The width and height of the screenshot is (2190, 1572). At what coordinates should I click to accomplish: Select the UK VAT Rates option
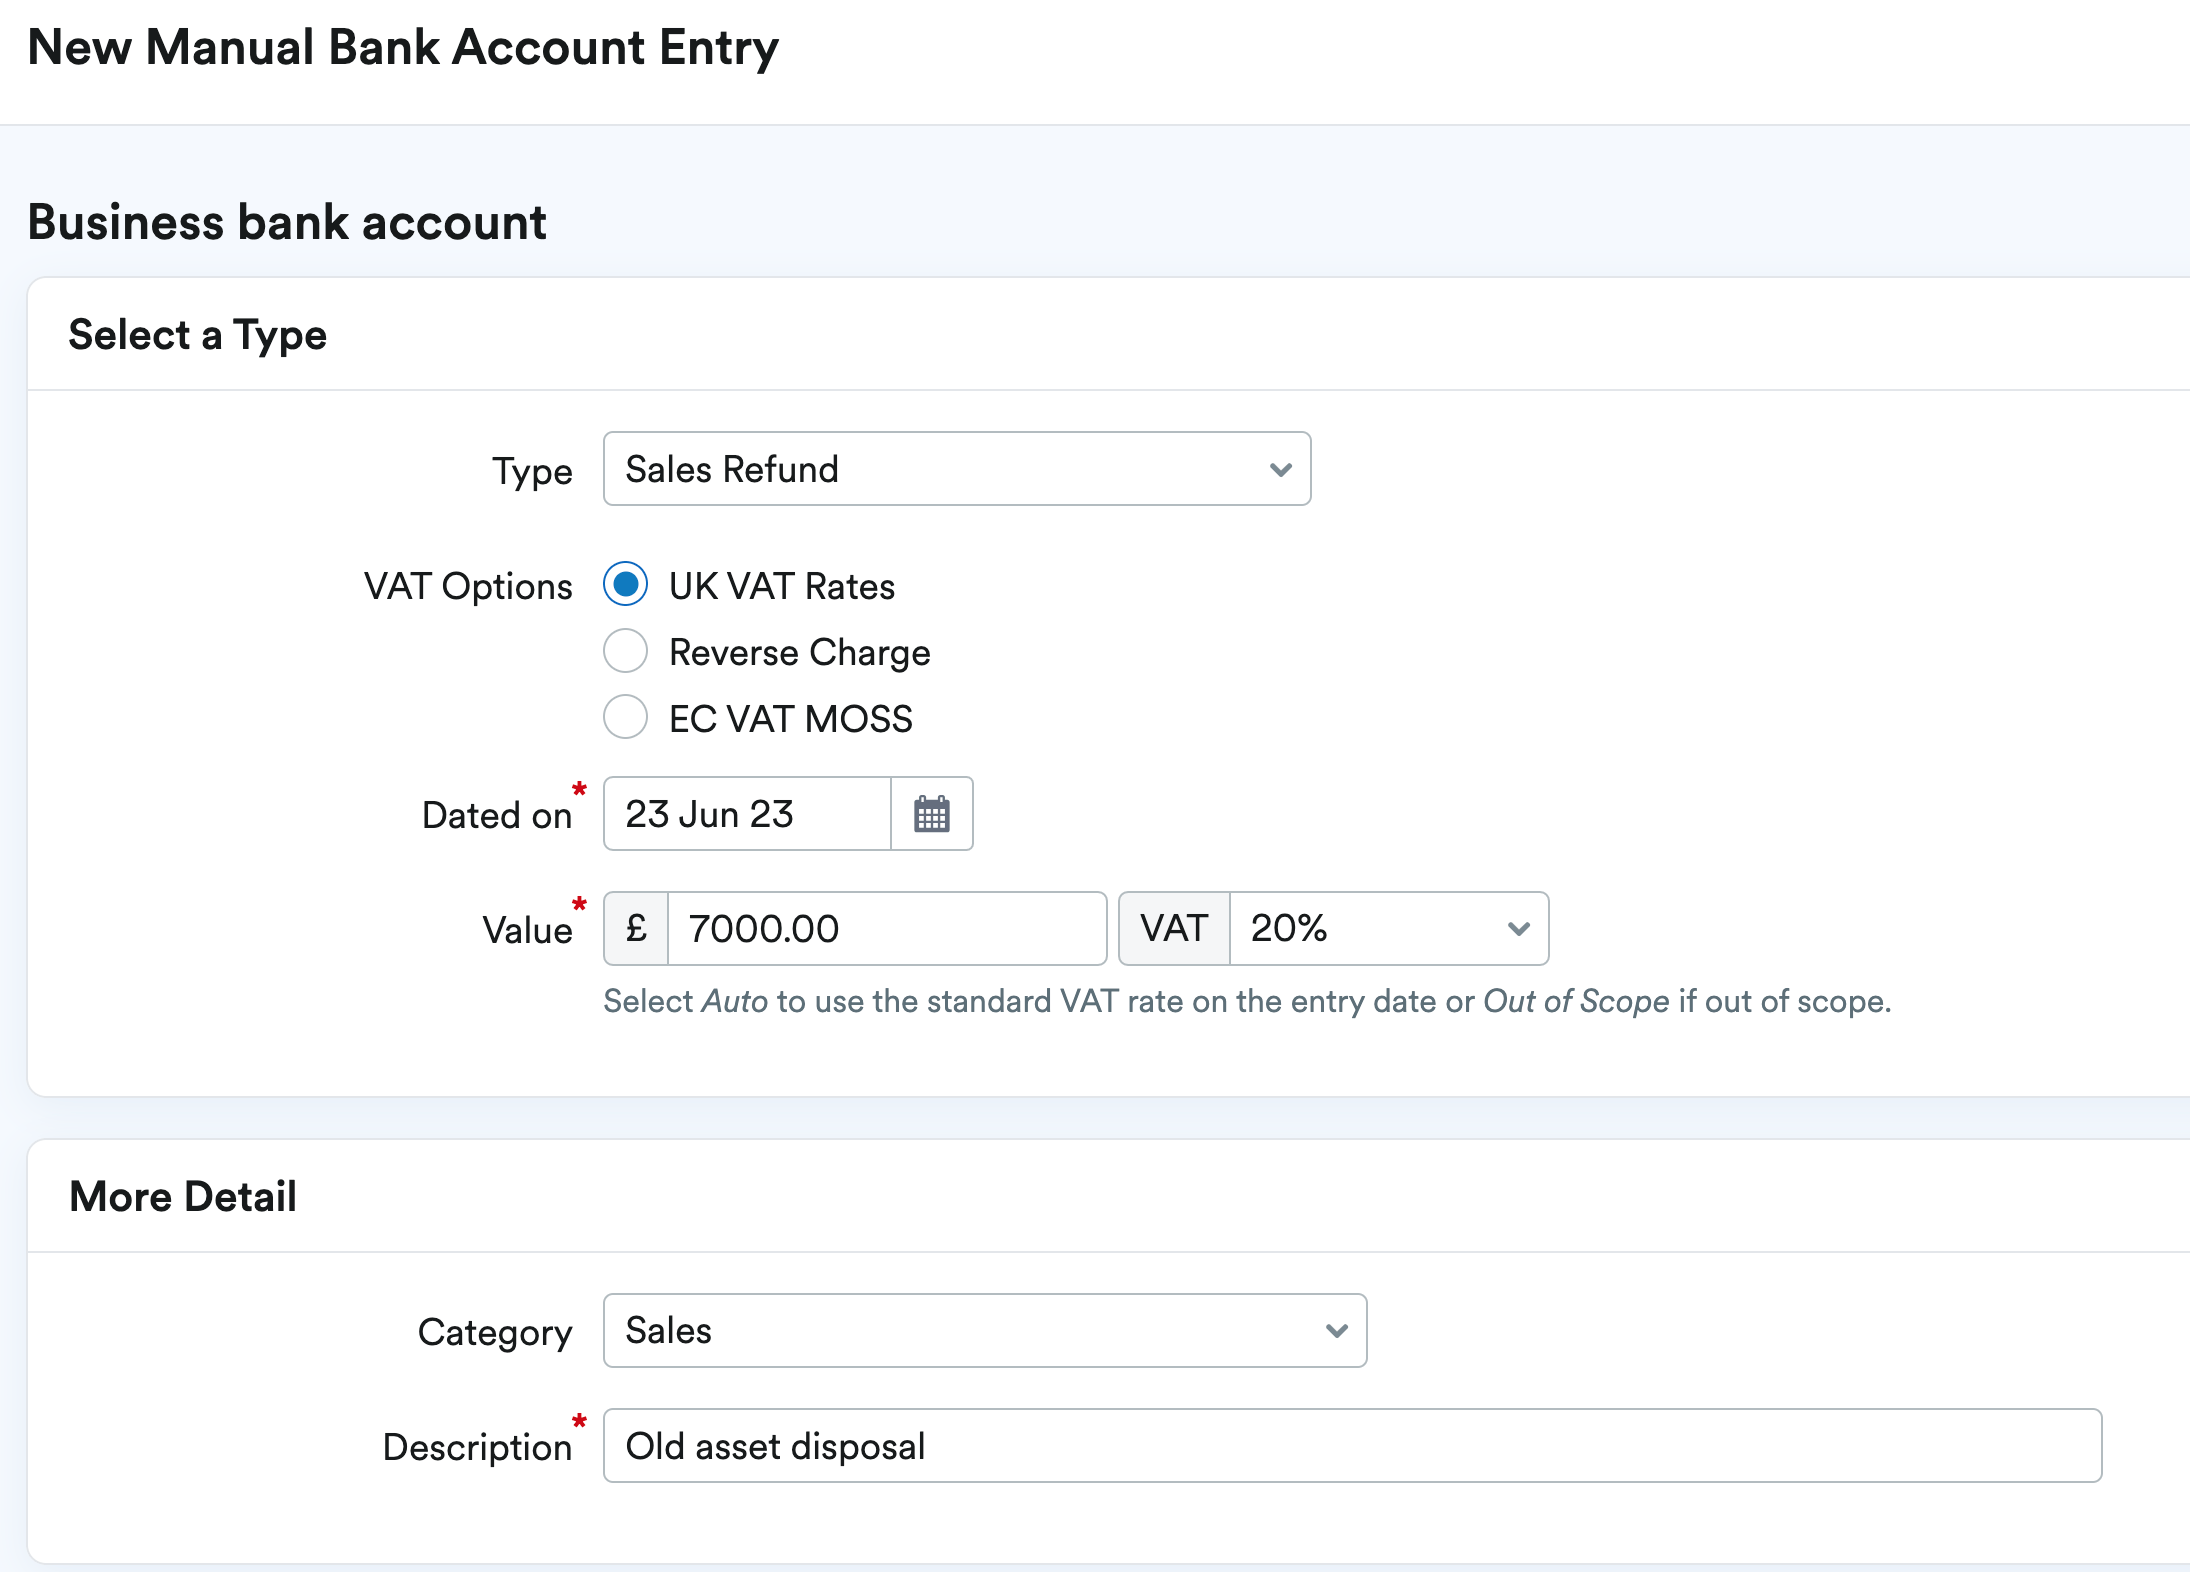tap(625, 585)
